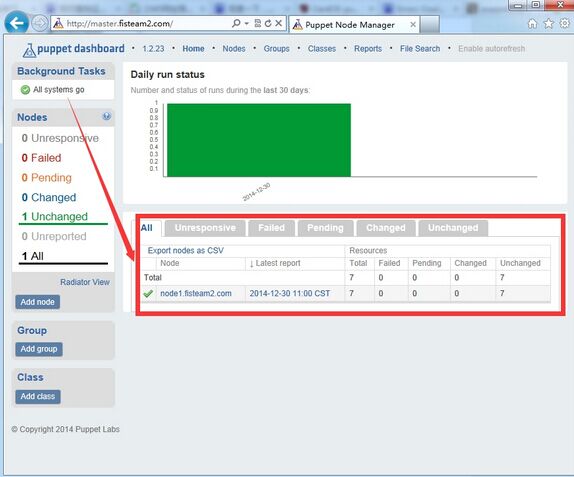Minimize the browser window
The image size is (574, 477).
click(x=518, y=5)
